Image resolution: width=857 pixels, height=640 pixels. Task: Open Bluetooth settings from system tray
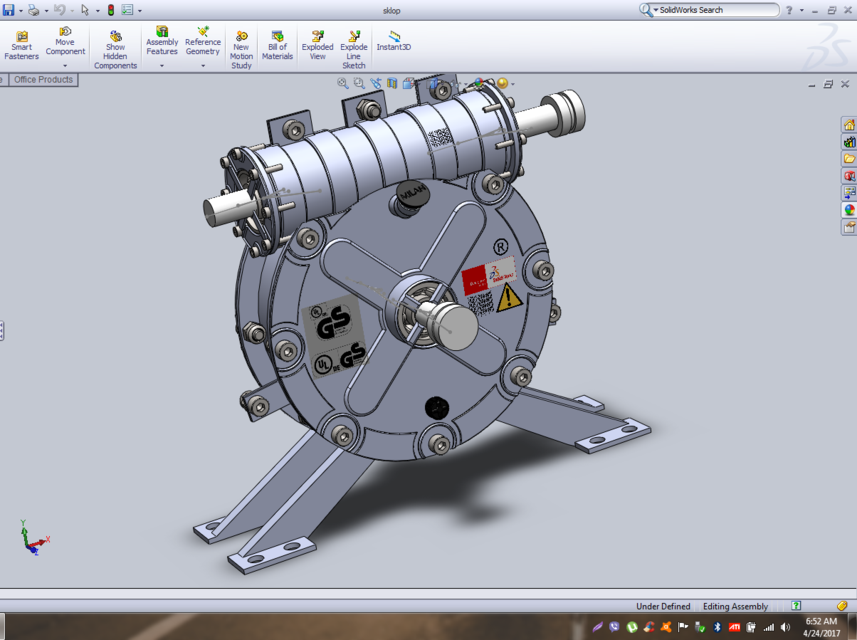click(717, 627)
